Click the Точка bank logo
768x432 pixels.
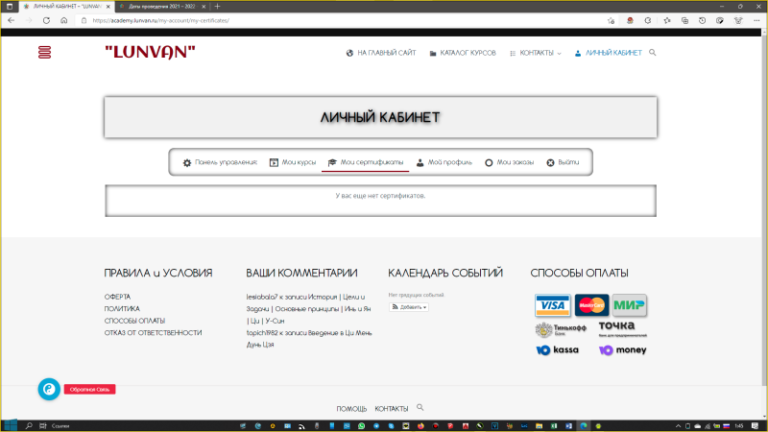tap(623, 329)
